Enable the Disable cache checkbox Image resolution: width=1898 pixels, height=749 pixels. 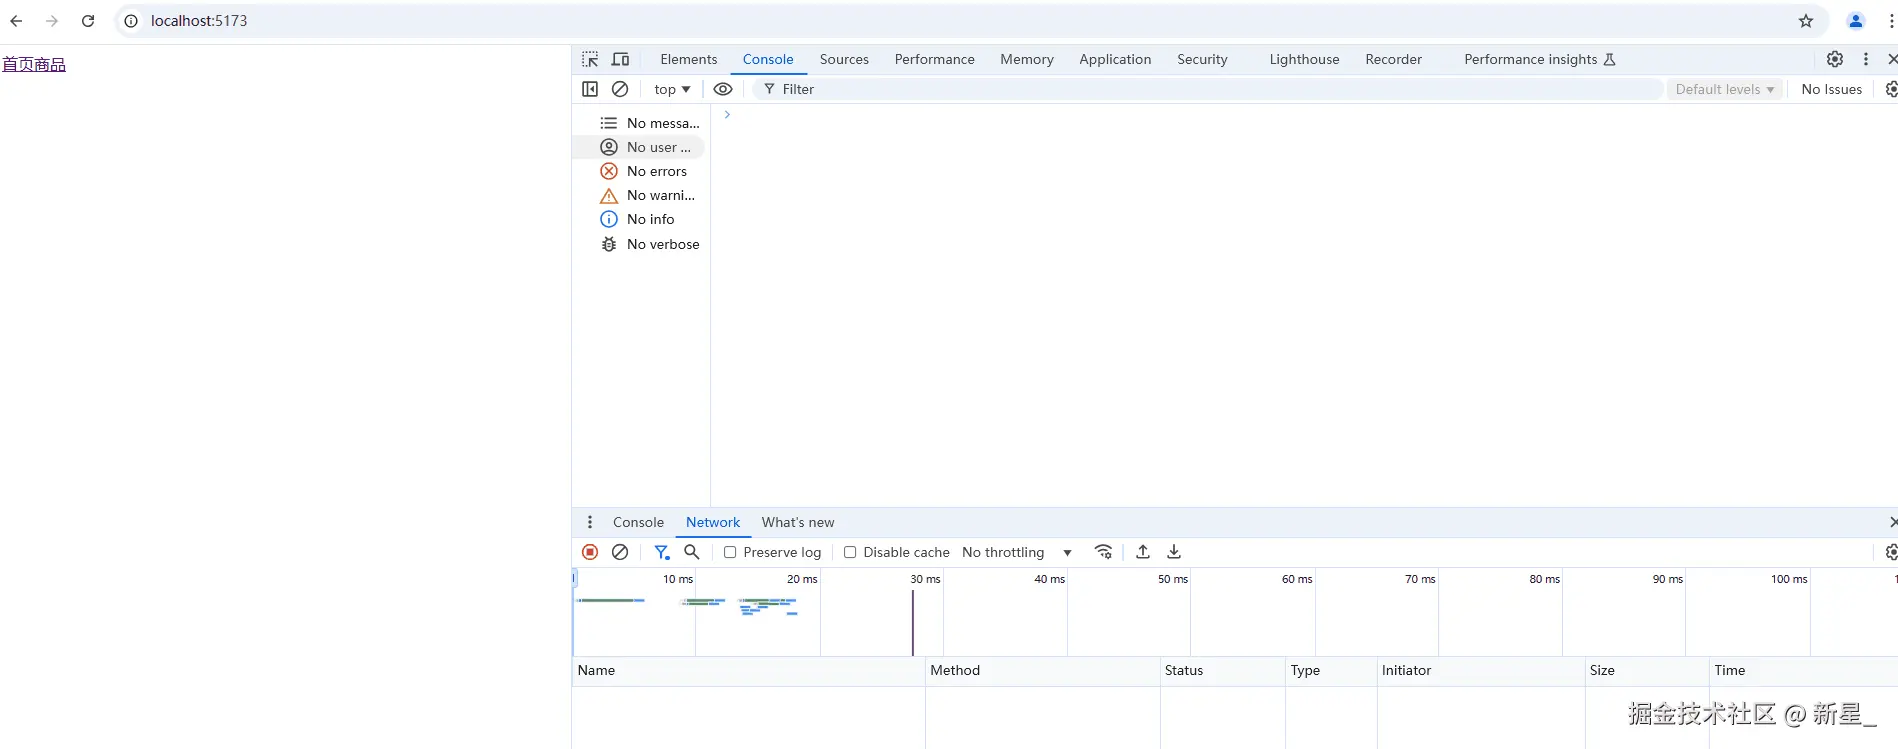click(x=850, y=552)
